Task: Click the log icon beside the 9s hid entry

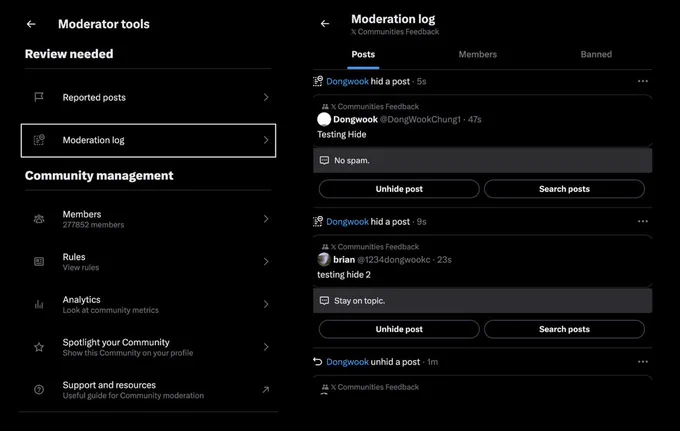Action: [318, 221]
